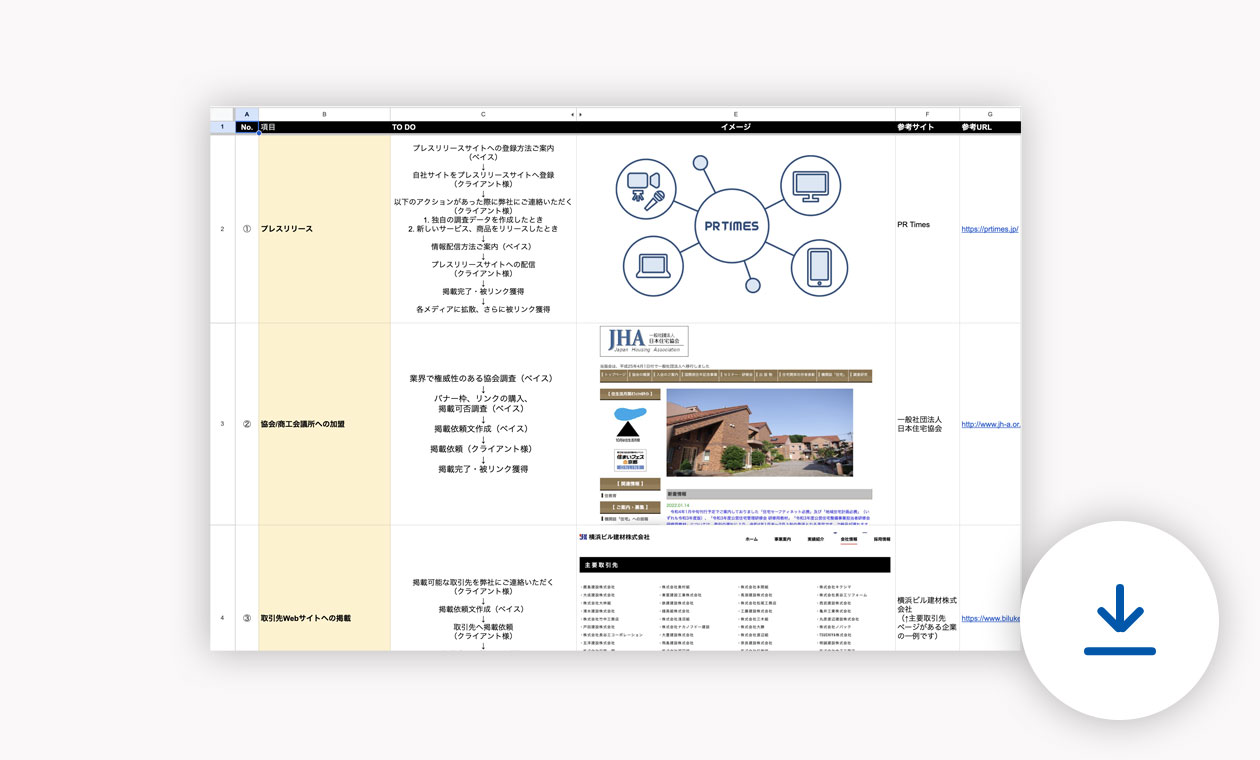
Task: Select the cell containing ③
Action: (246, 618)
